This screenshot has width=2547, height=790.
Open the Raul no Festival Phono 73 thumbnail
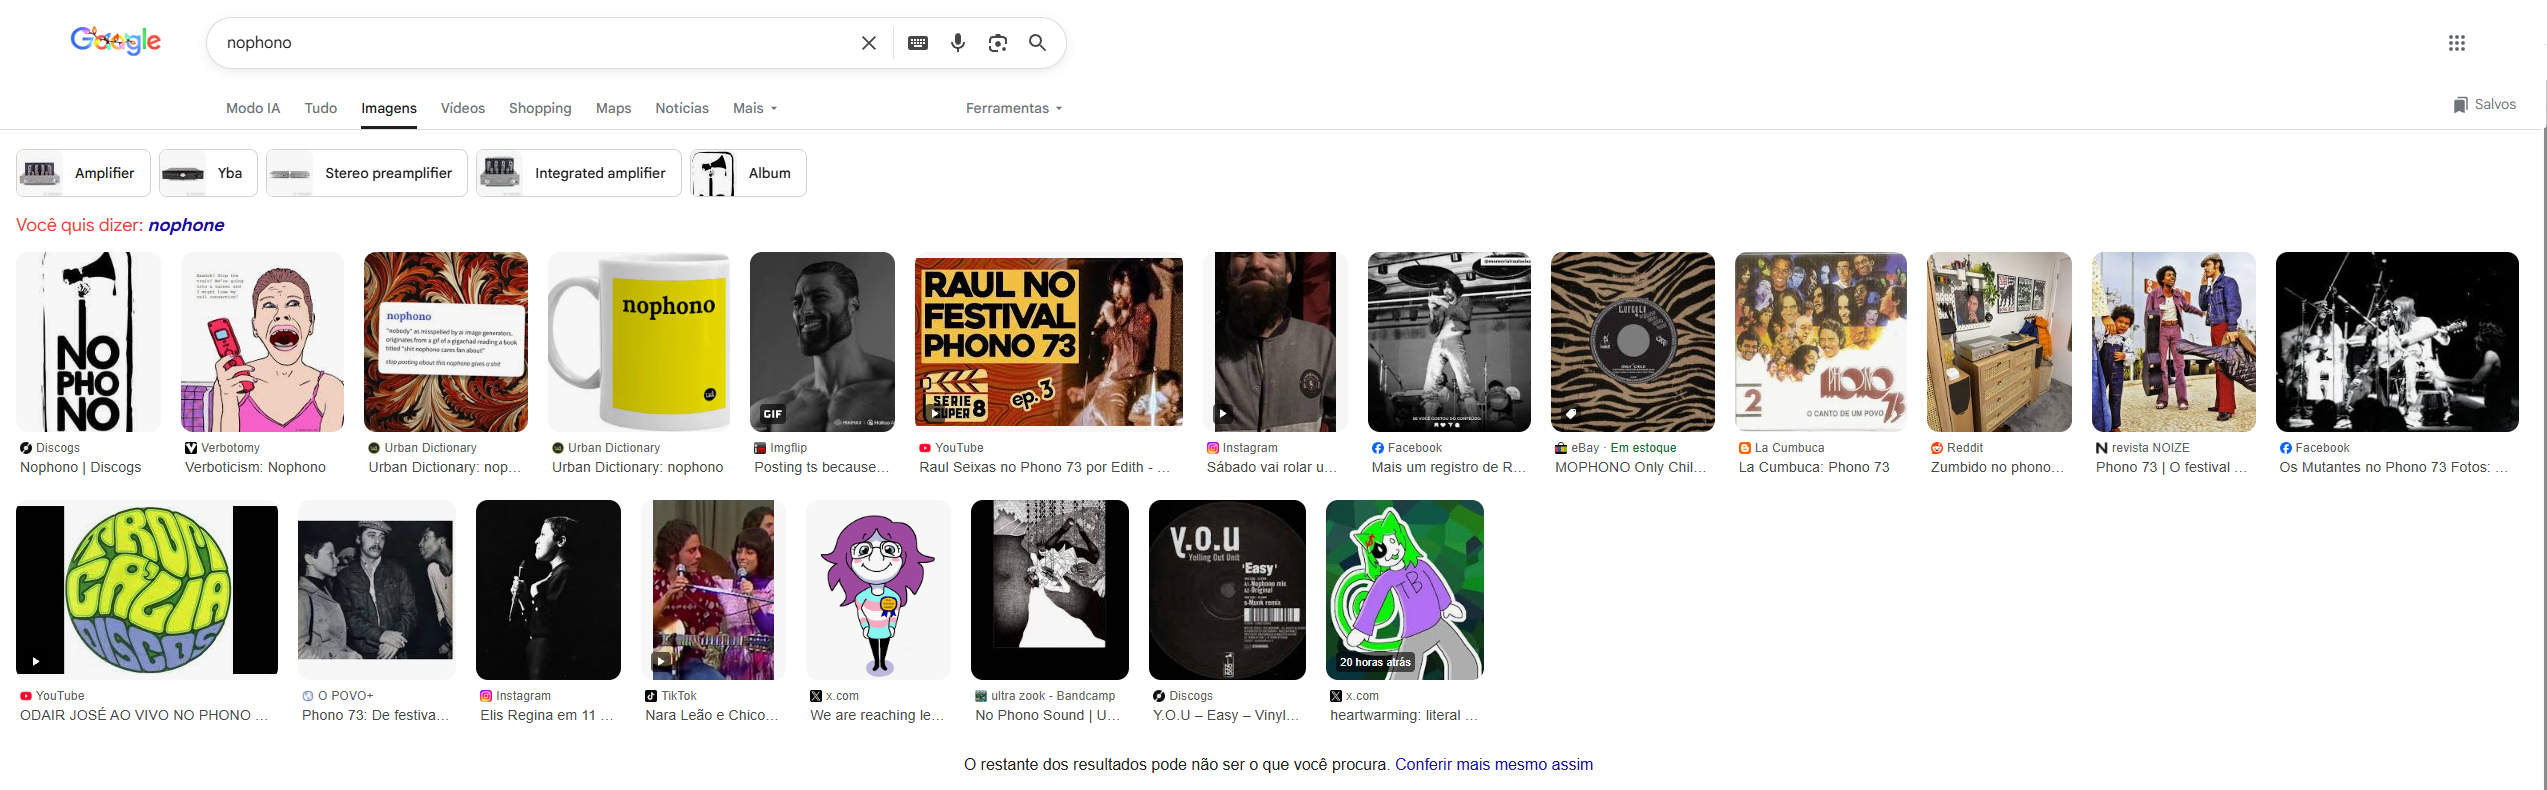[x=1048, y=342]
